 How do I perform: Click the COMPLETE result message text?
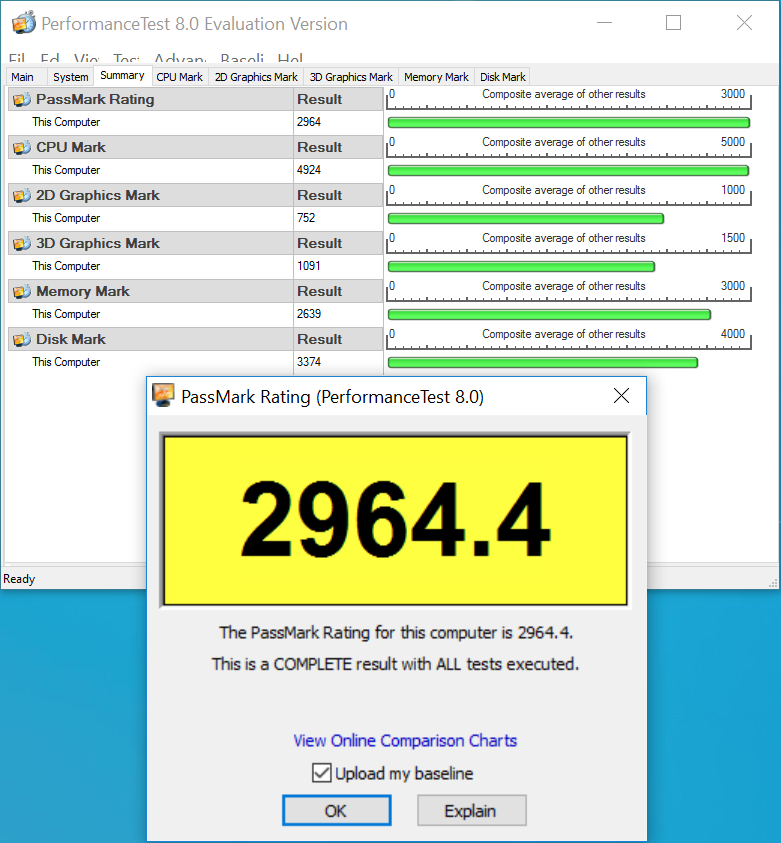click(395, 664)
